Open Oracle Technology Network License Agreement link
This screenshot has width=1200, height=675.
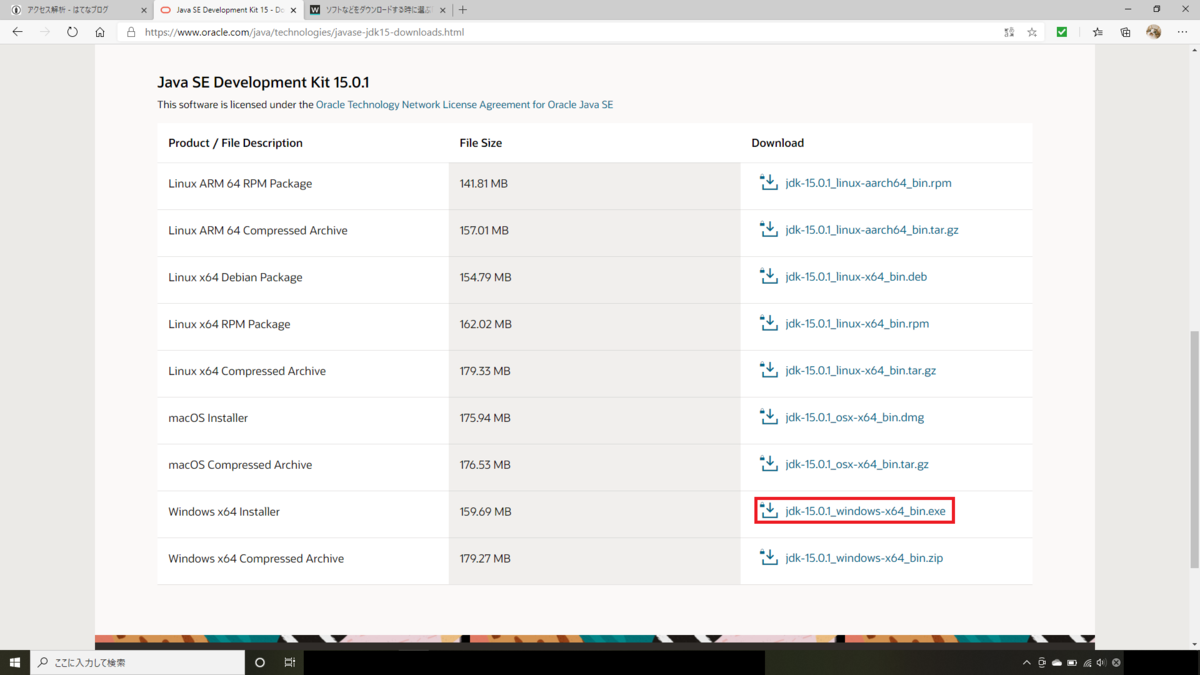tap(464, 105)
